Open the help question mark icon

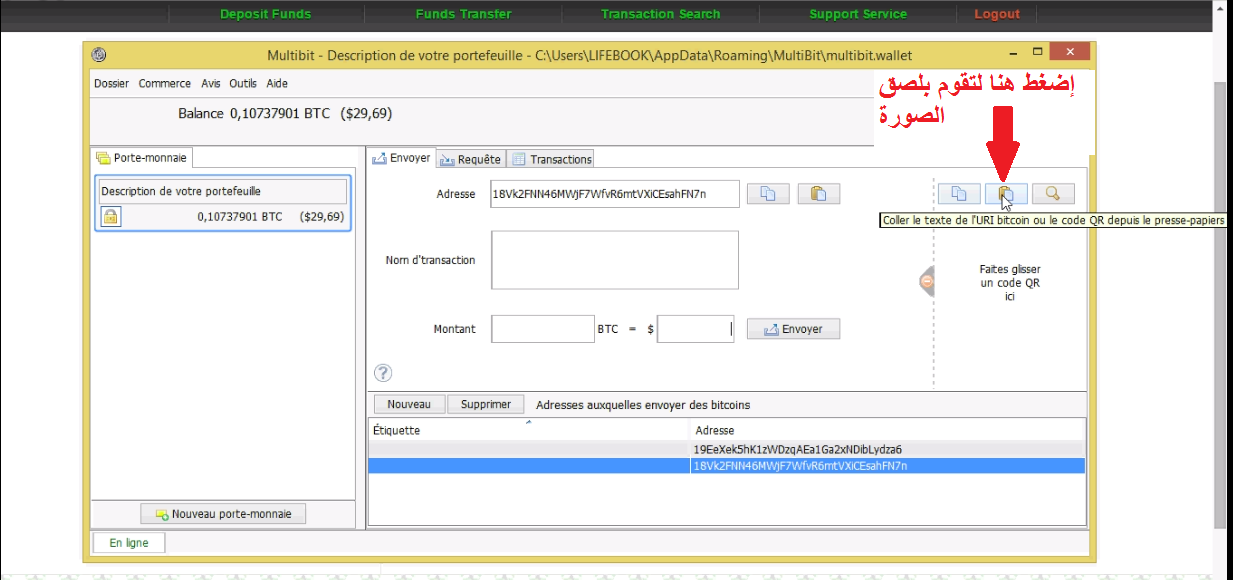click(x=383, y=373)
